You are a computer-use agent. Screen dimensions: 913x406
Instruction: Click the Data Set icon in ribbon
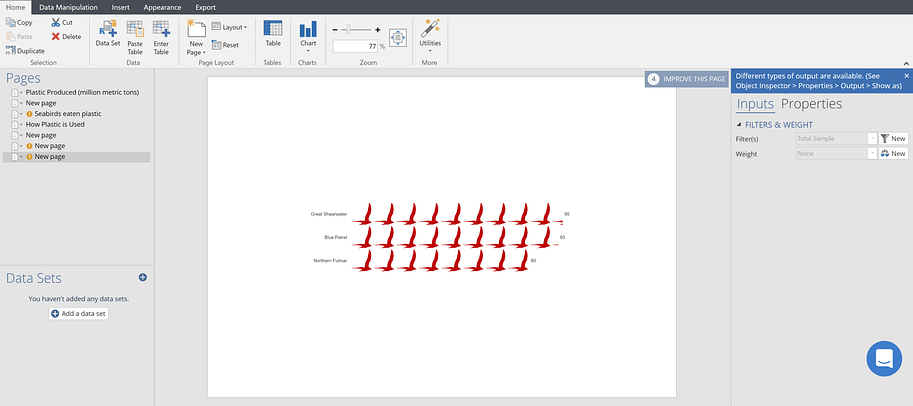107,29
